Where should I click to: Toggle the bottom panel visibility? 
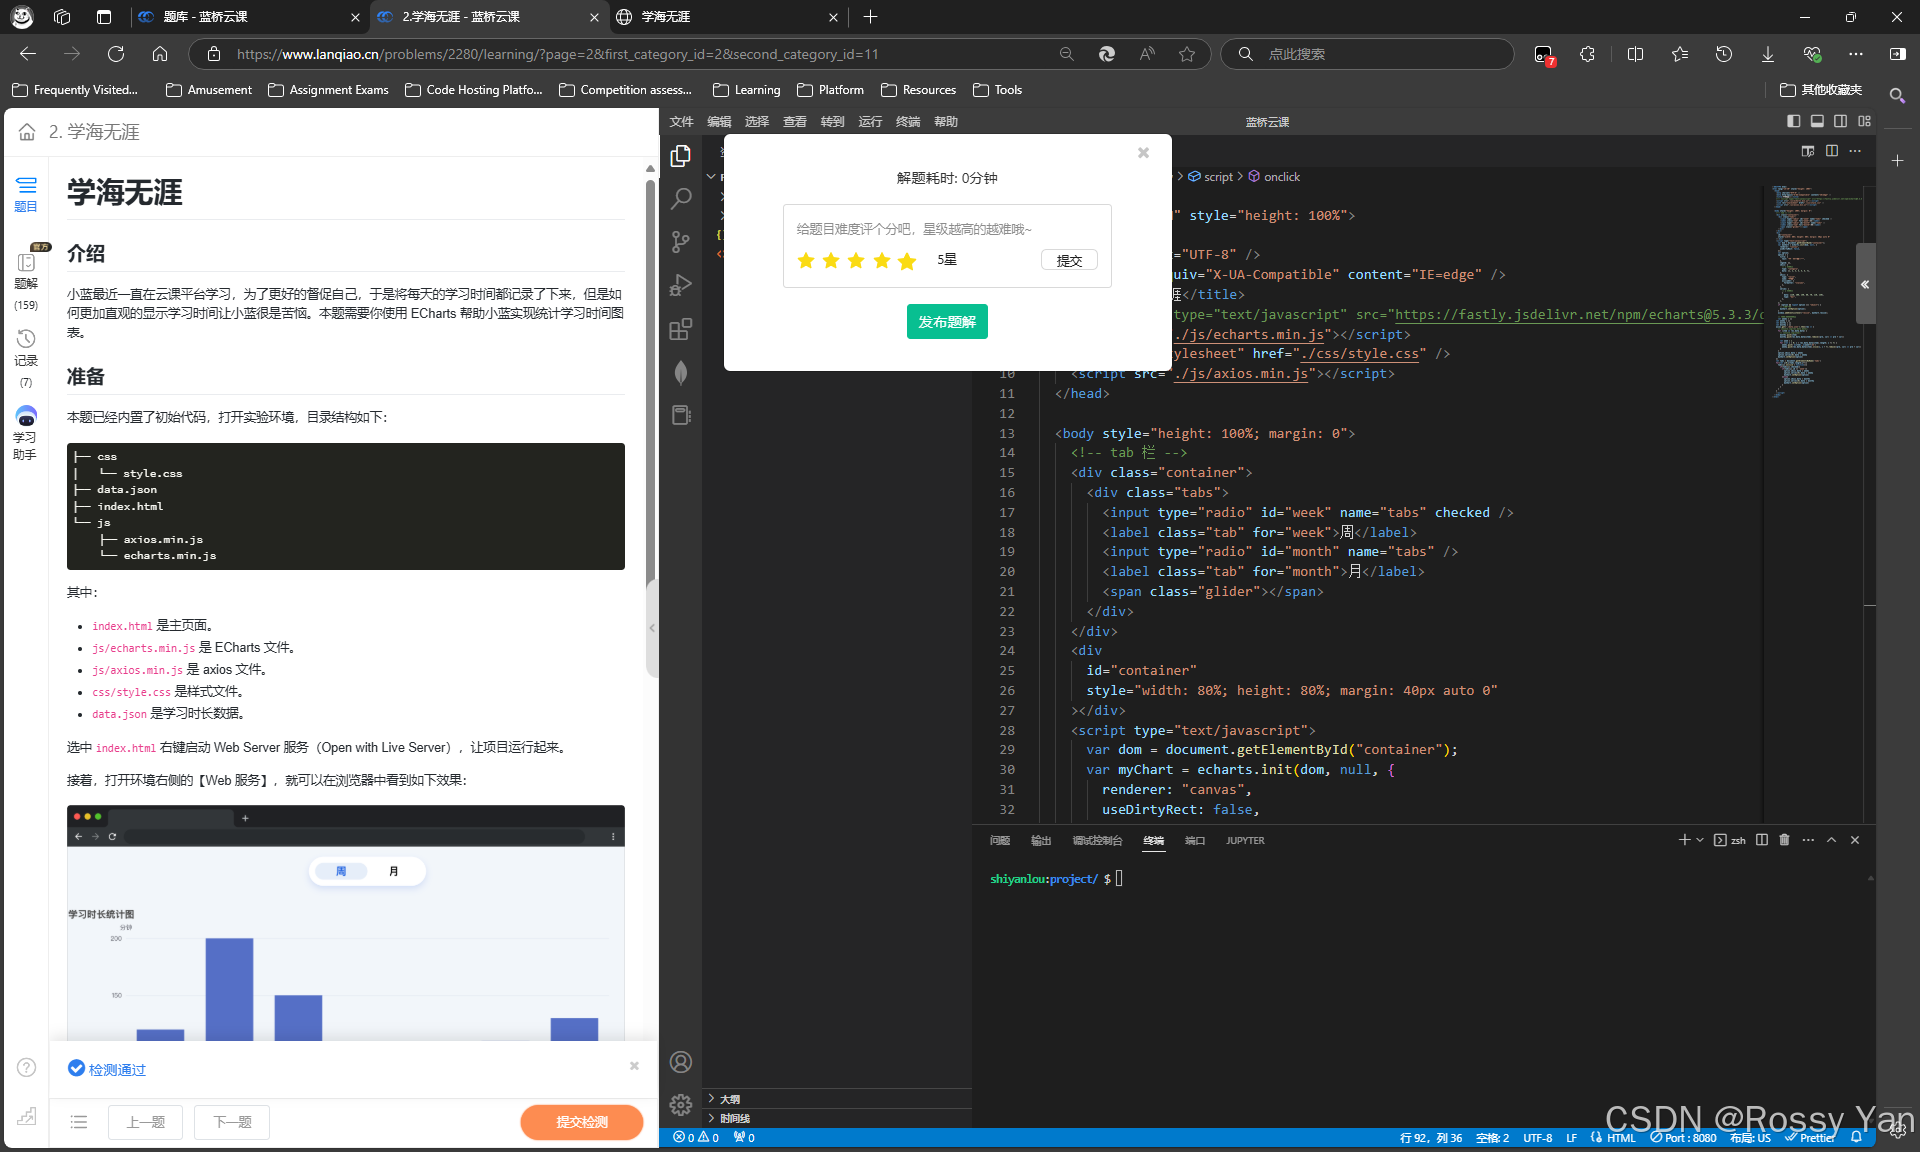[x=1817, y=121]
